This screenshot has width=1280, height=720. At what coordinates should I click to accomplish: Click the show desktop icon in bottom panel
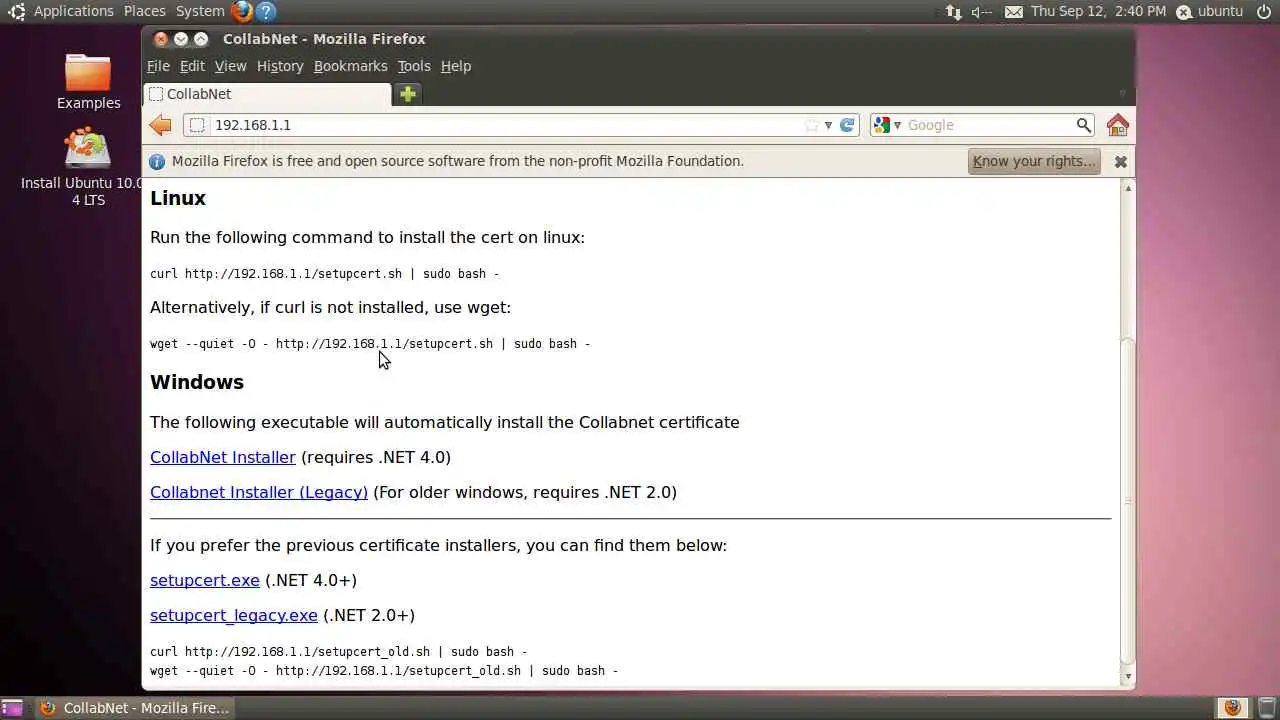pyautogui.click(x=12, y=708)
